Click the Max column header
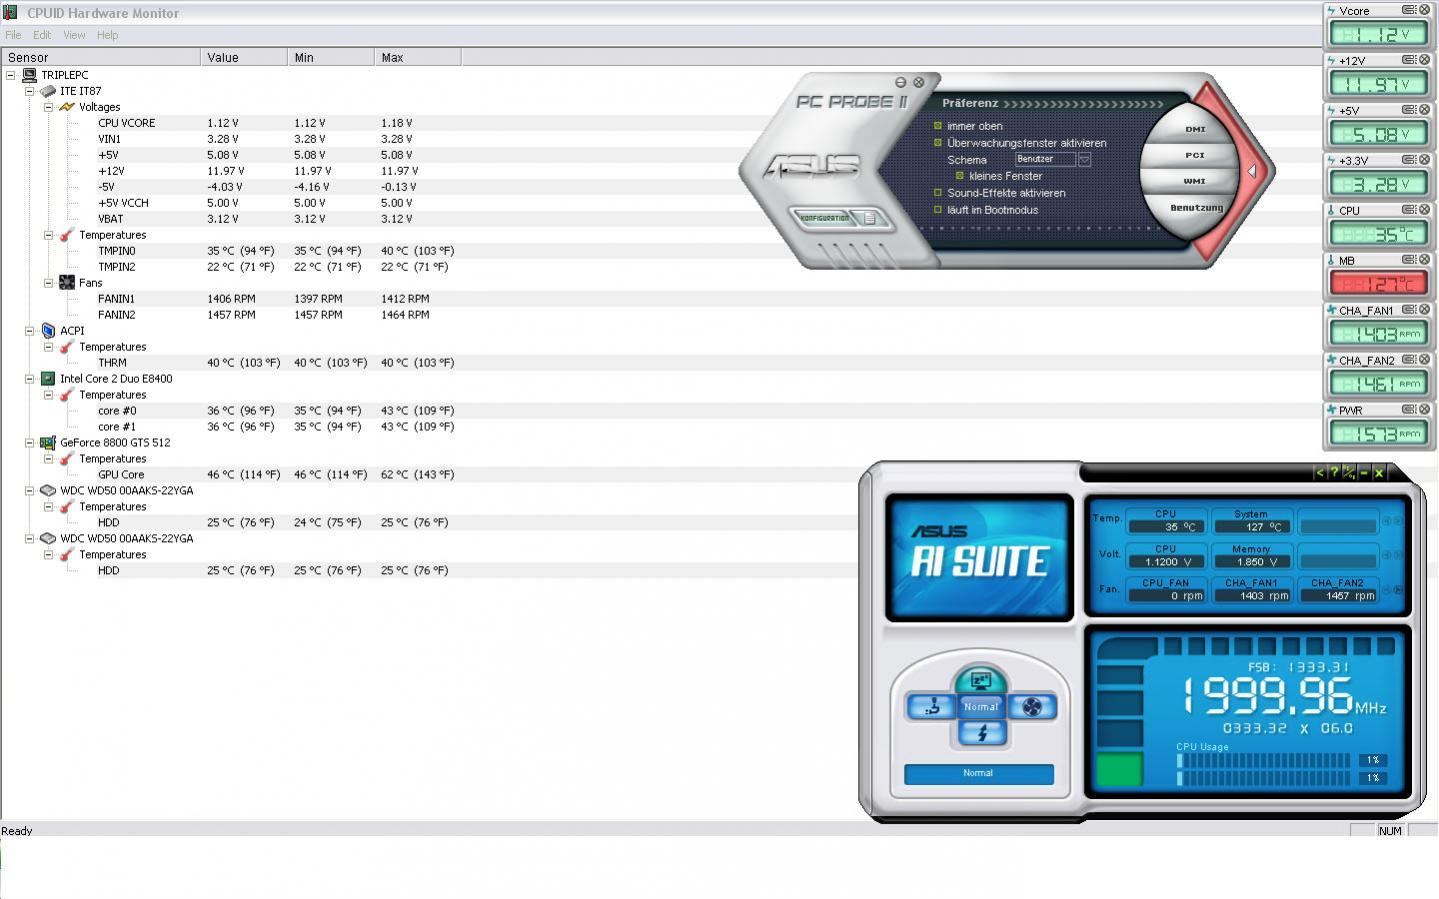 click(418, 57)
